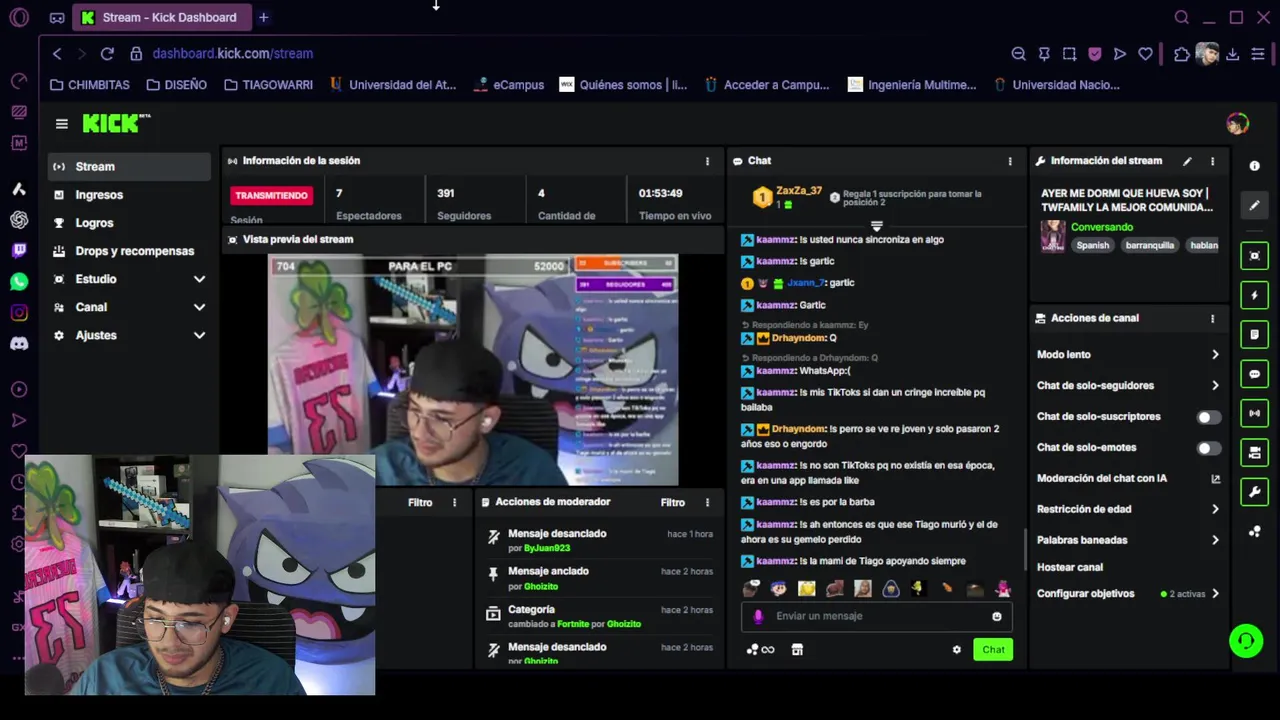Click the shop icon below message box
This screenshot has height=720, width=1280.
coord(797,650)
